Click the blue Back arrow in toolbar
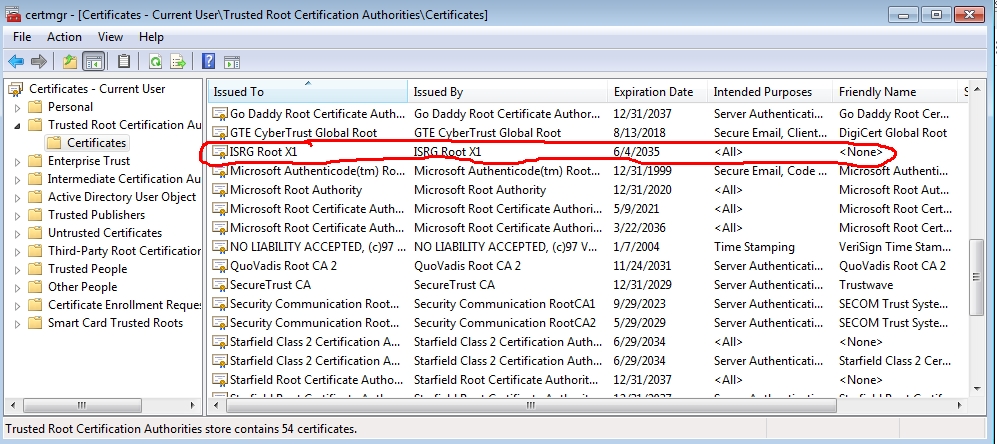997x444 pixels. pyautogui.click(x=16, y=62)
